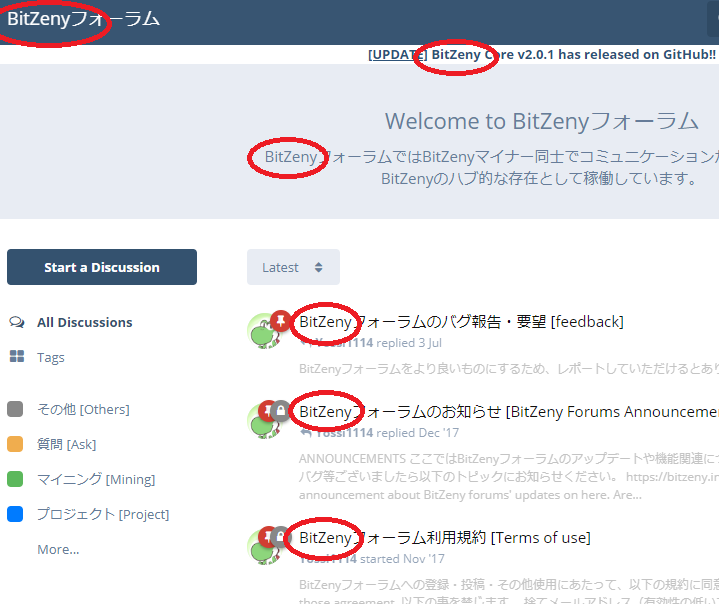This screenshot has height=604, width=719.
Task: Click the green Mining color swatch
Action: (15, 479)
